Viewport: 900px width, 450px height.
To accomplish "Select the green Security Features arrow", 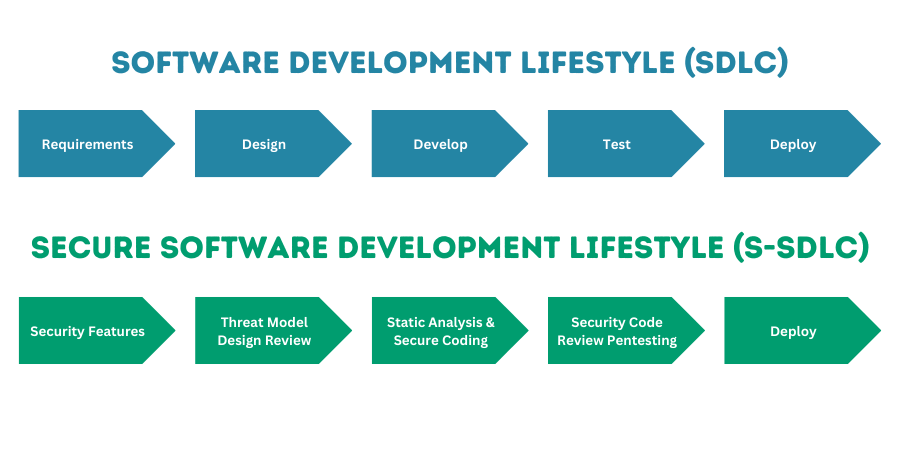I will 87,331.
